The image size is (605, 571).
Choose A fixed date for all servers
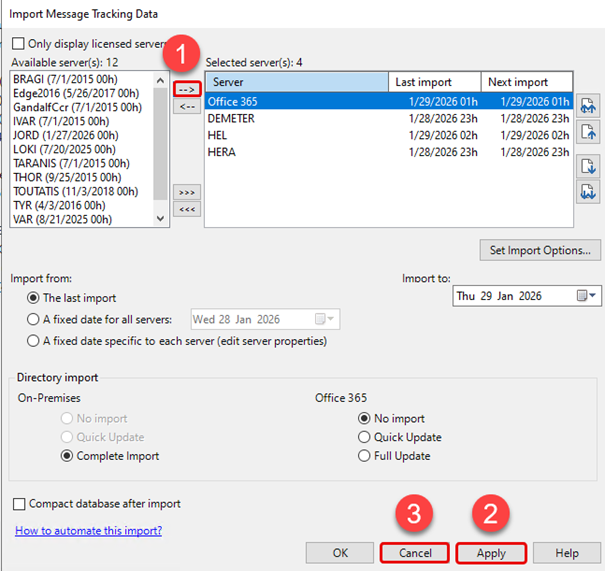pos(33,319)
